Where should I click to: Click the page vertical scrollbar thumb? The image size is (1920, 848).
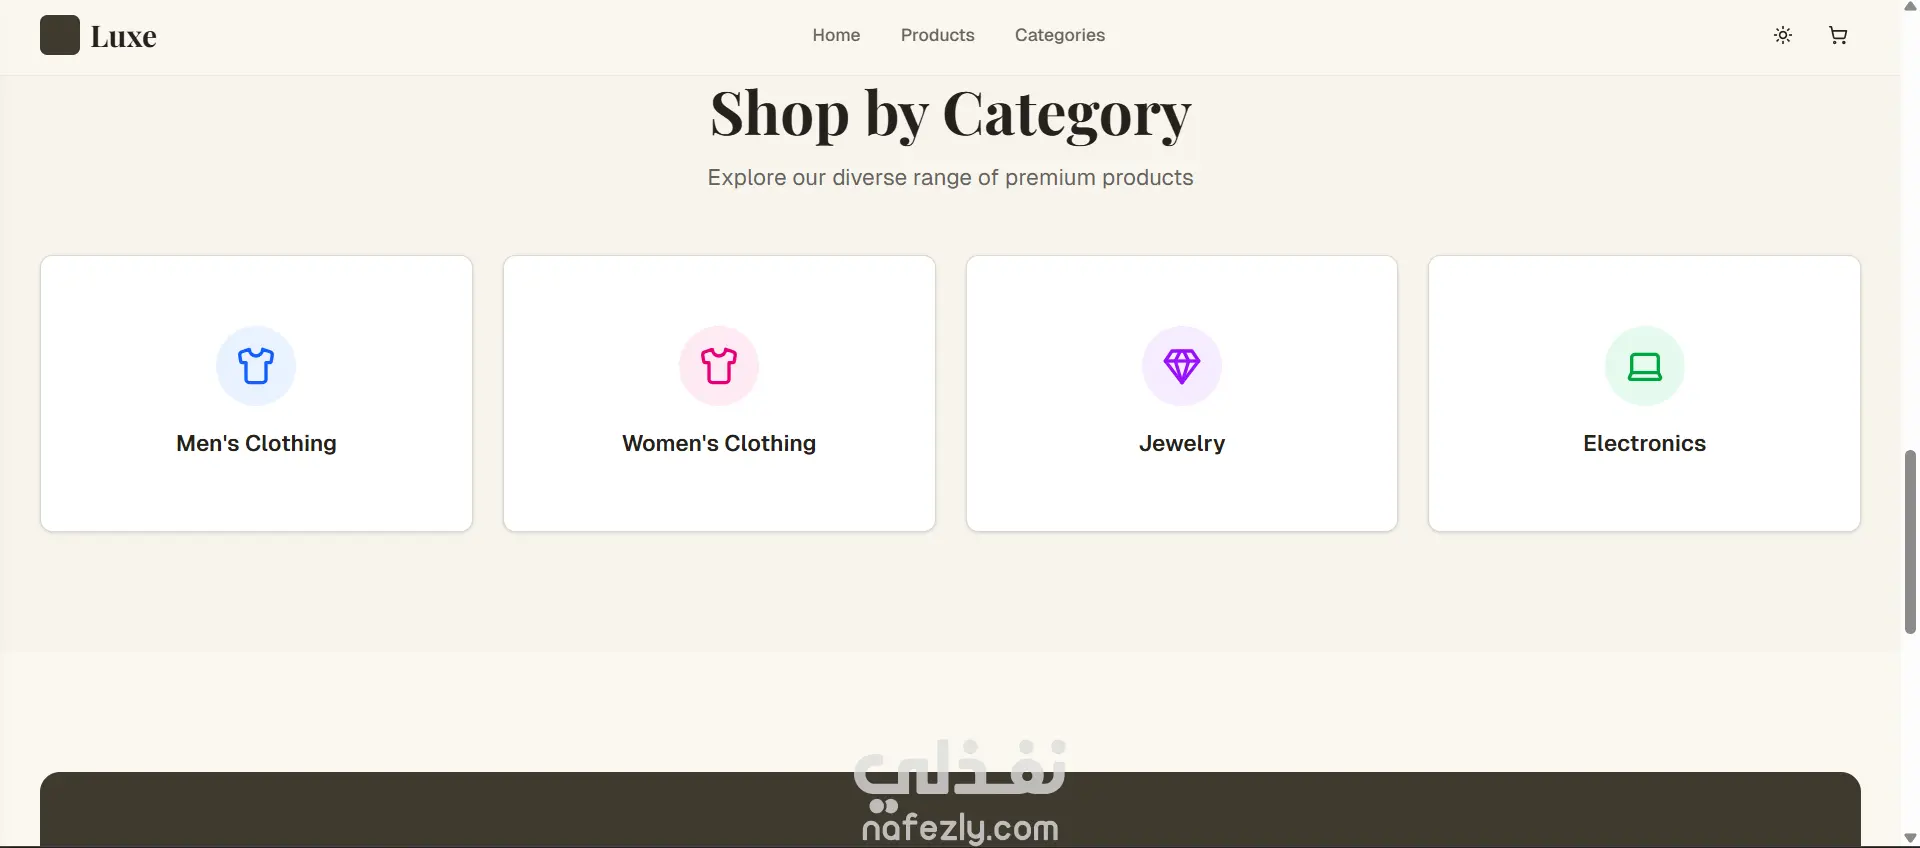coord(1910,542)
